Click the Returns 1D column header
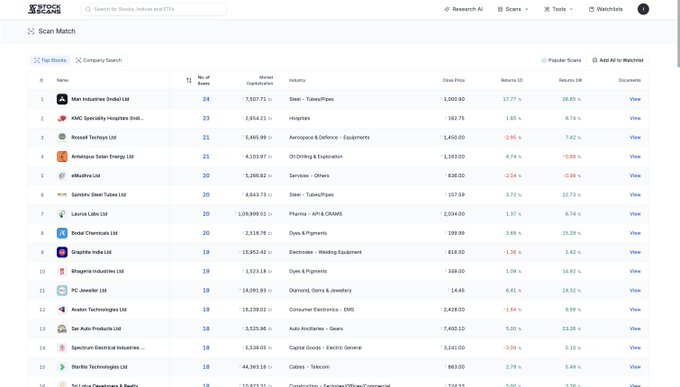The height and width of the screenshot is (387, 680). tap(512, 80)
